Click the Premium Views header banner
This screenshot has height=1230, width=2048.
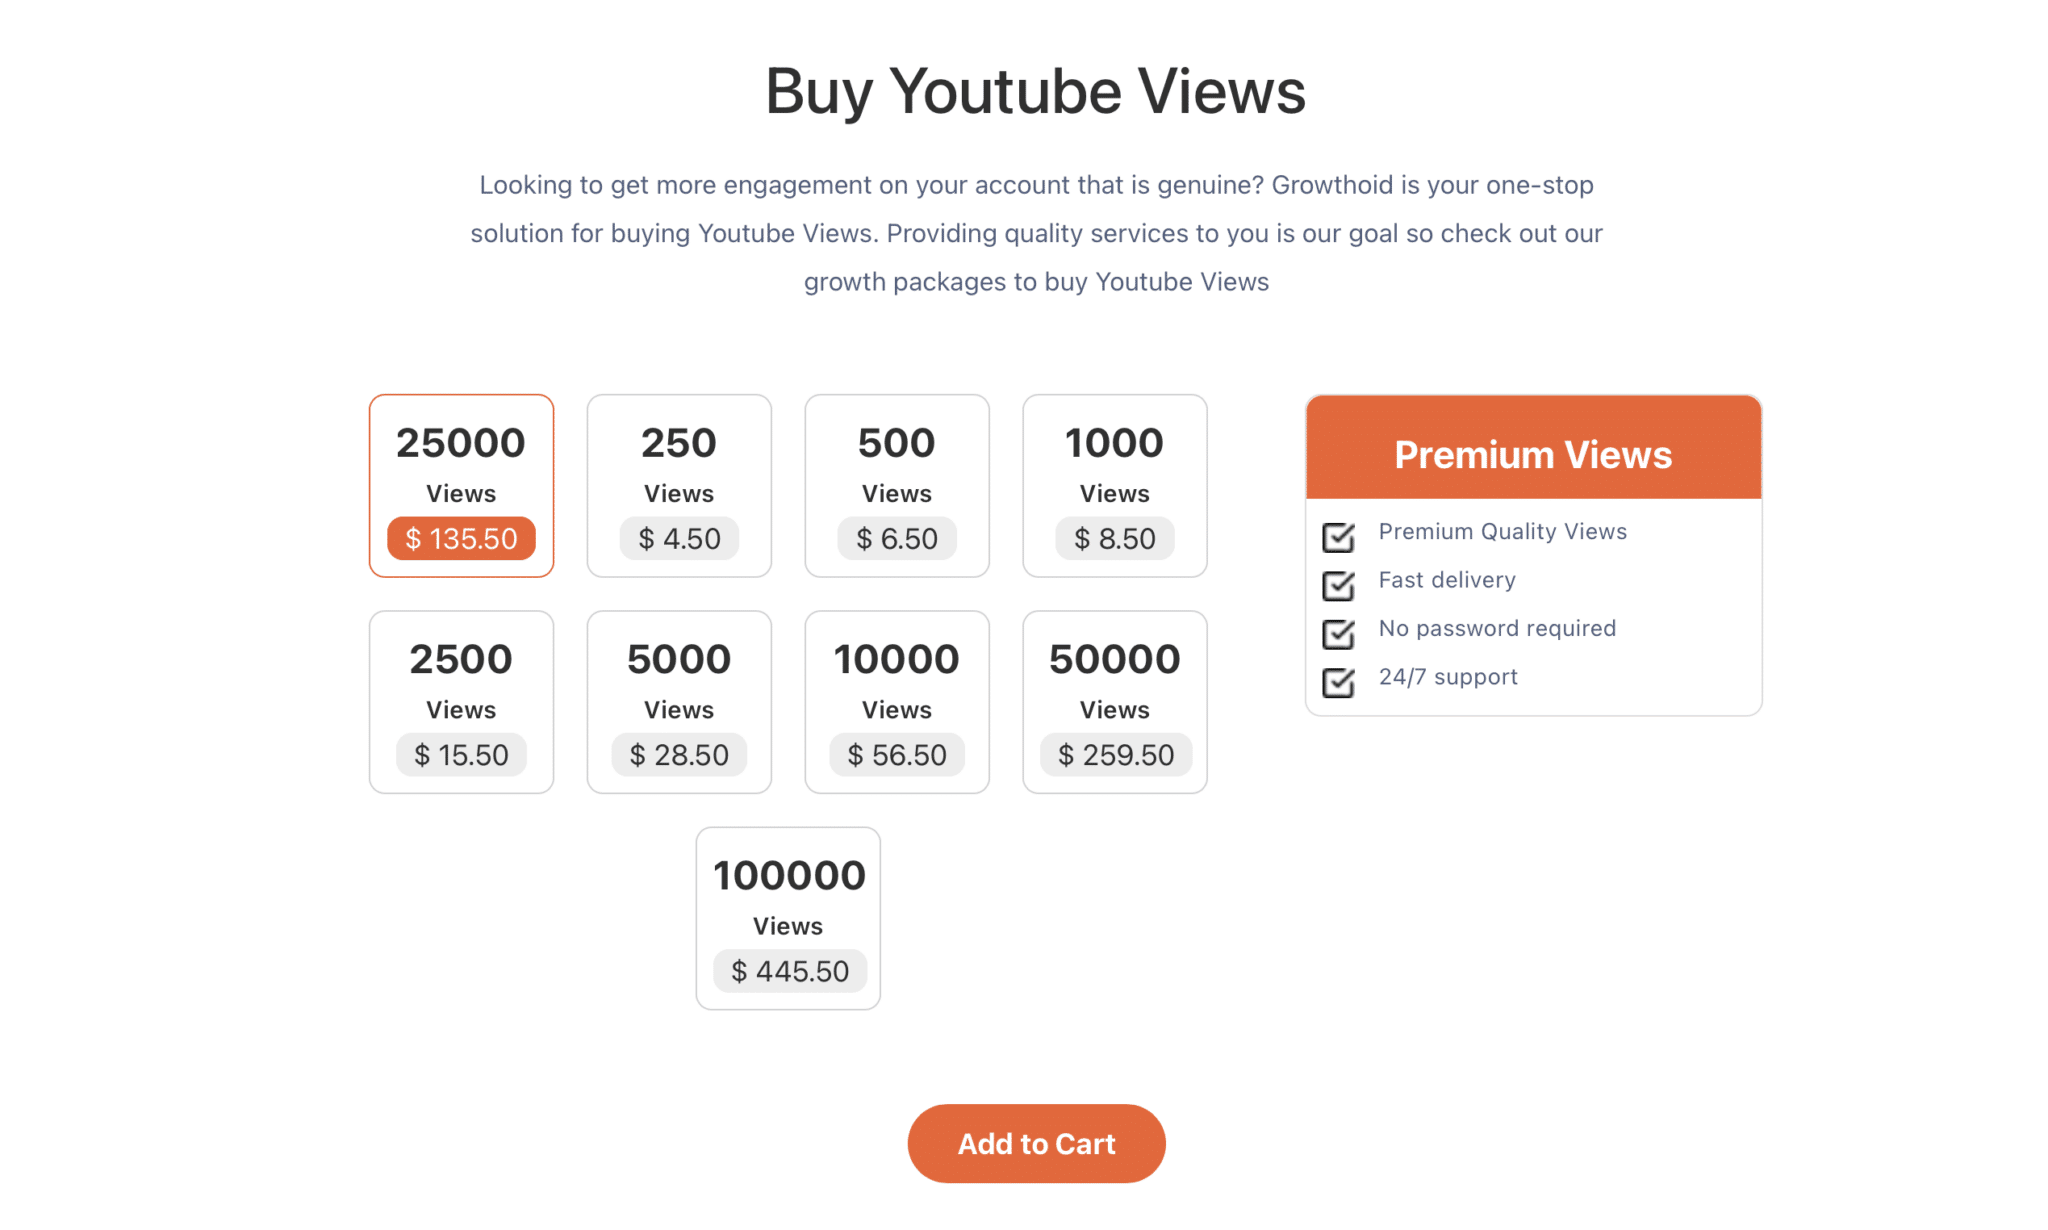pos(1533,447)
